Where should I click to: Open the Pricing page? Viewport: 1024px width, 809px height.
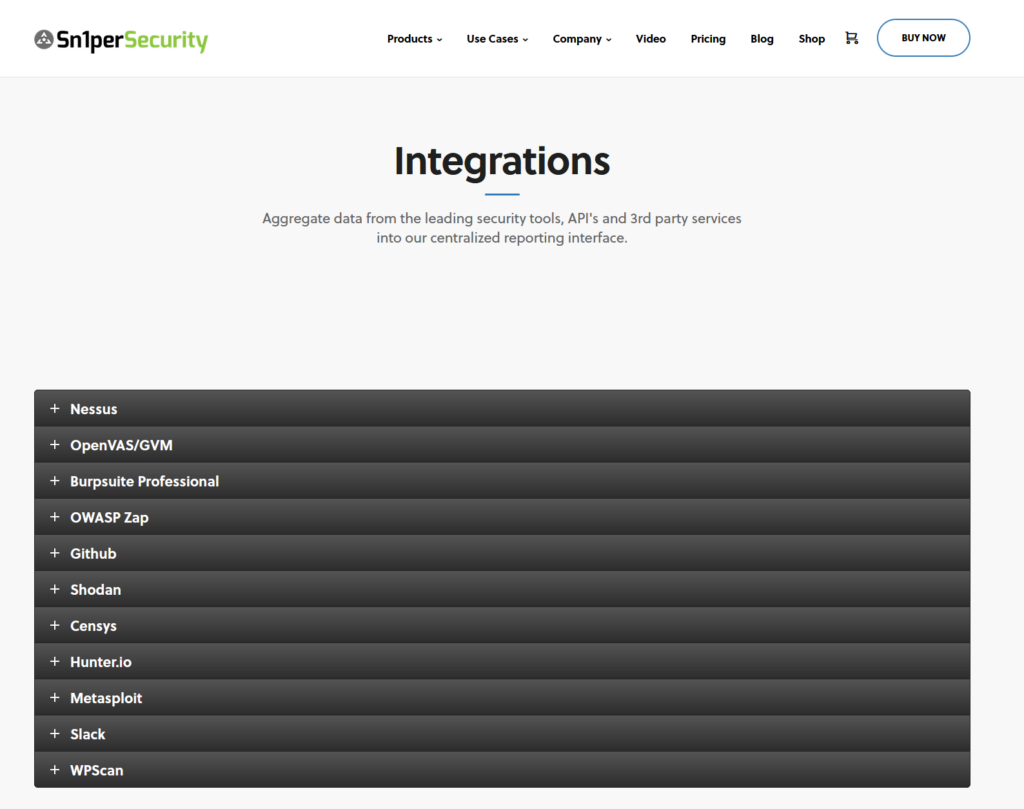(708, 39)
